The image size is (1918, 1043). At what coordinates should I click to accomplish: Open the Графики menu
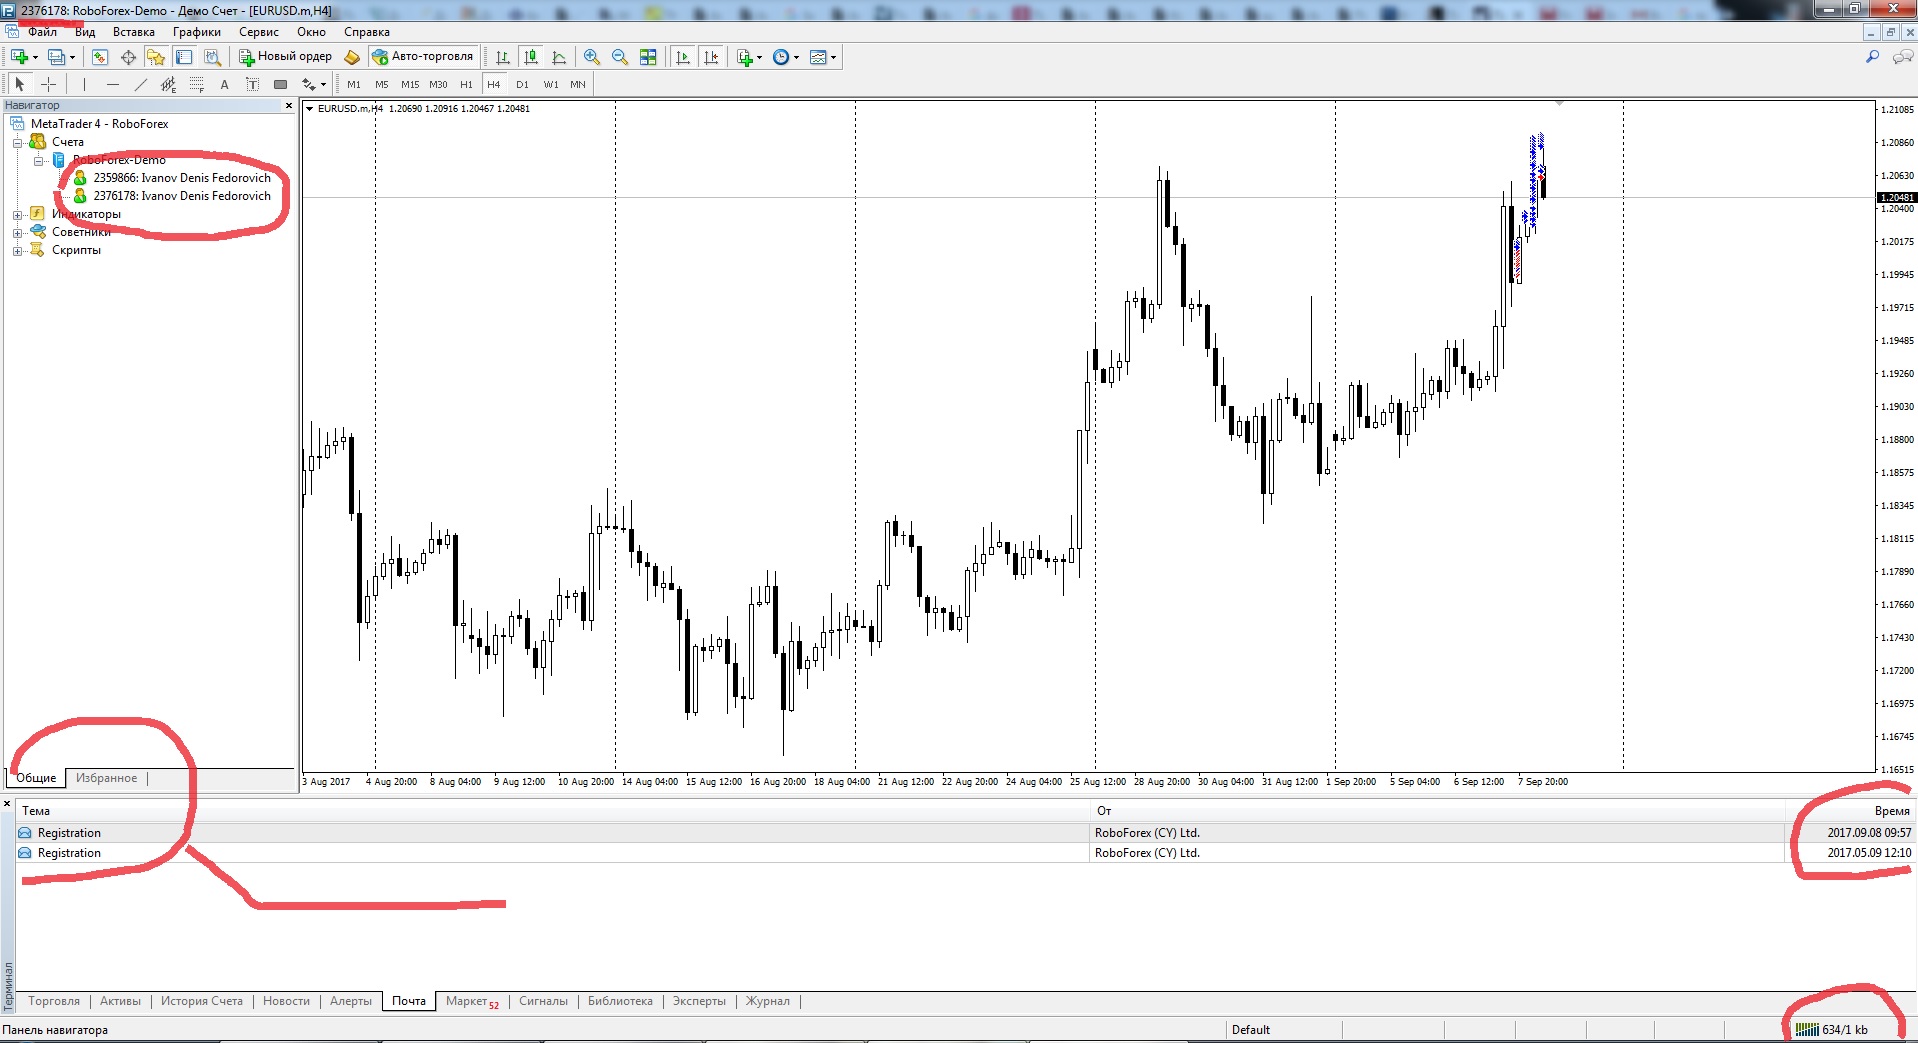197,32
